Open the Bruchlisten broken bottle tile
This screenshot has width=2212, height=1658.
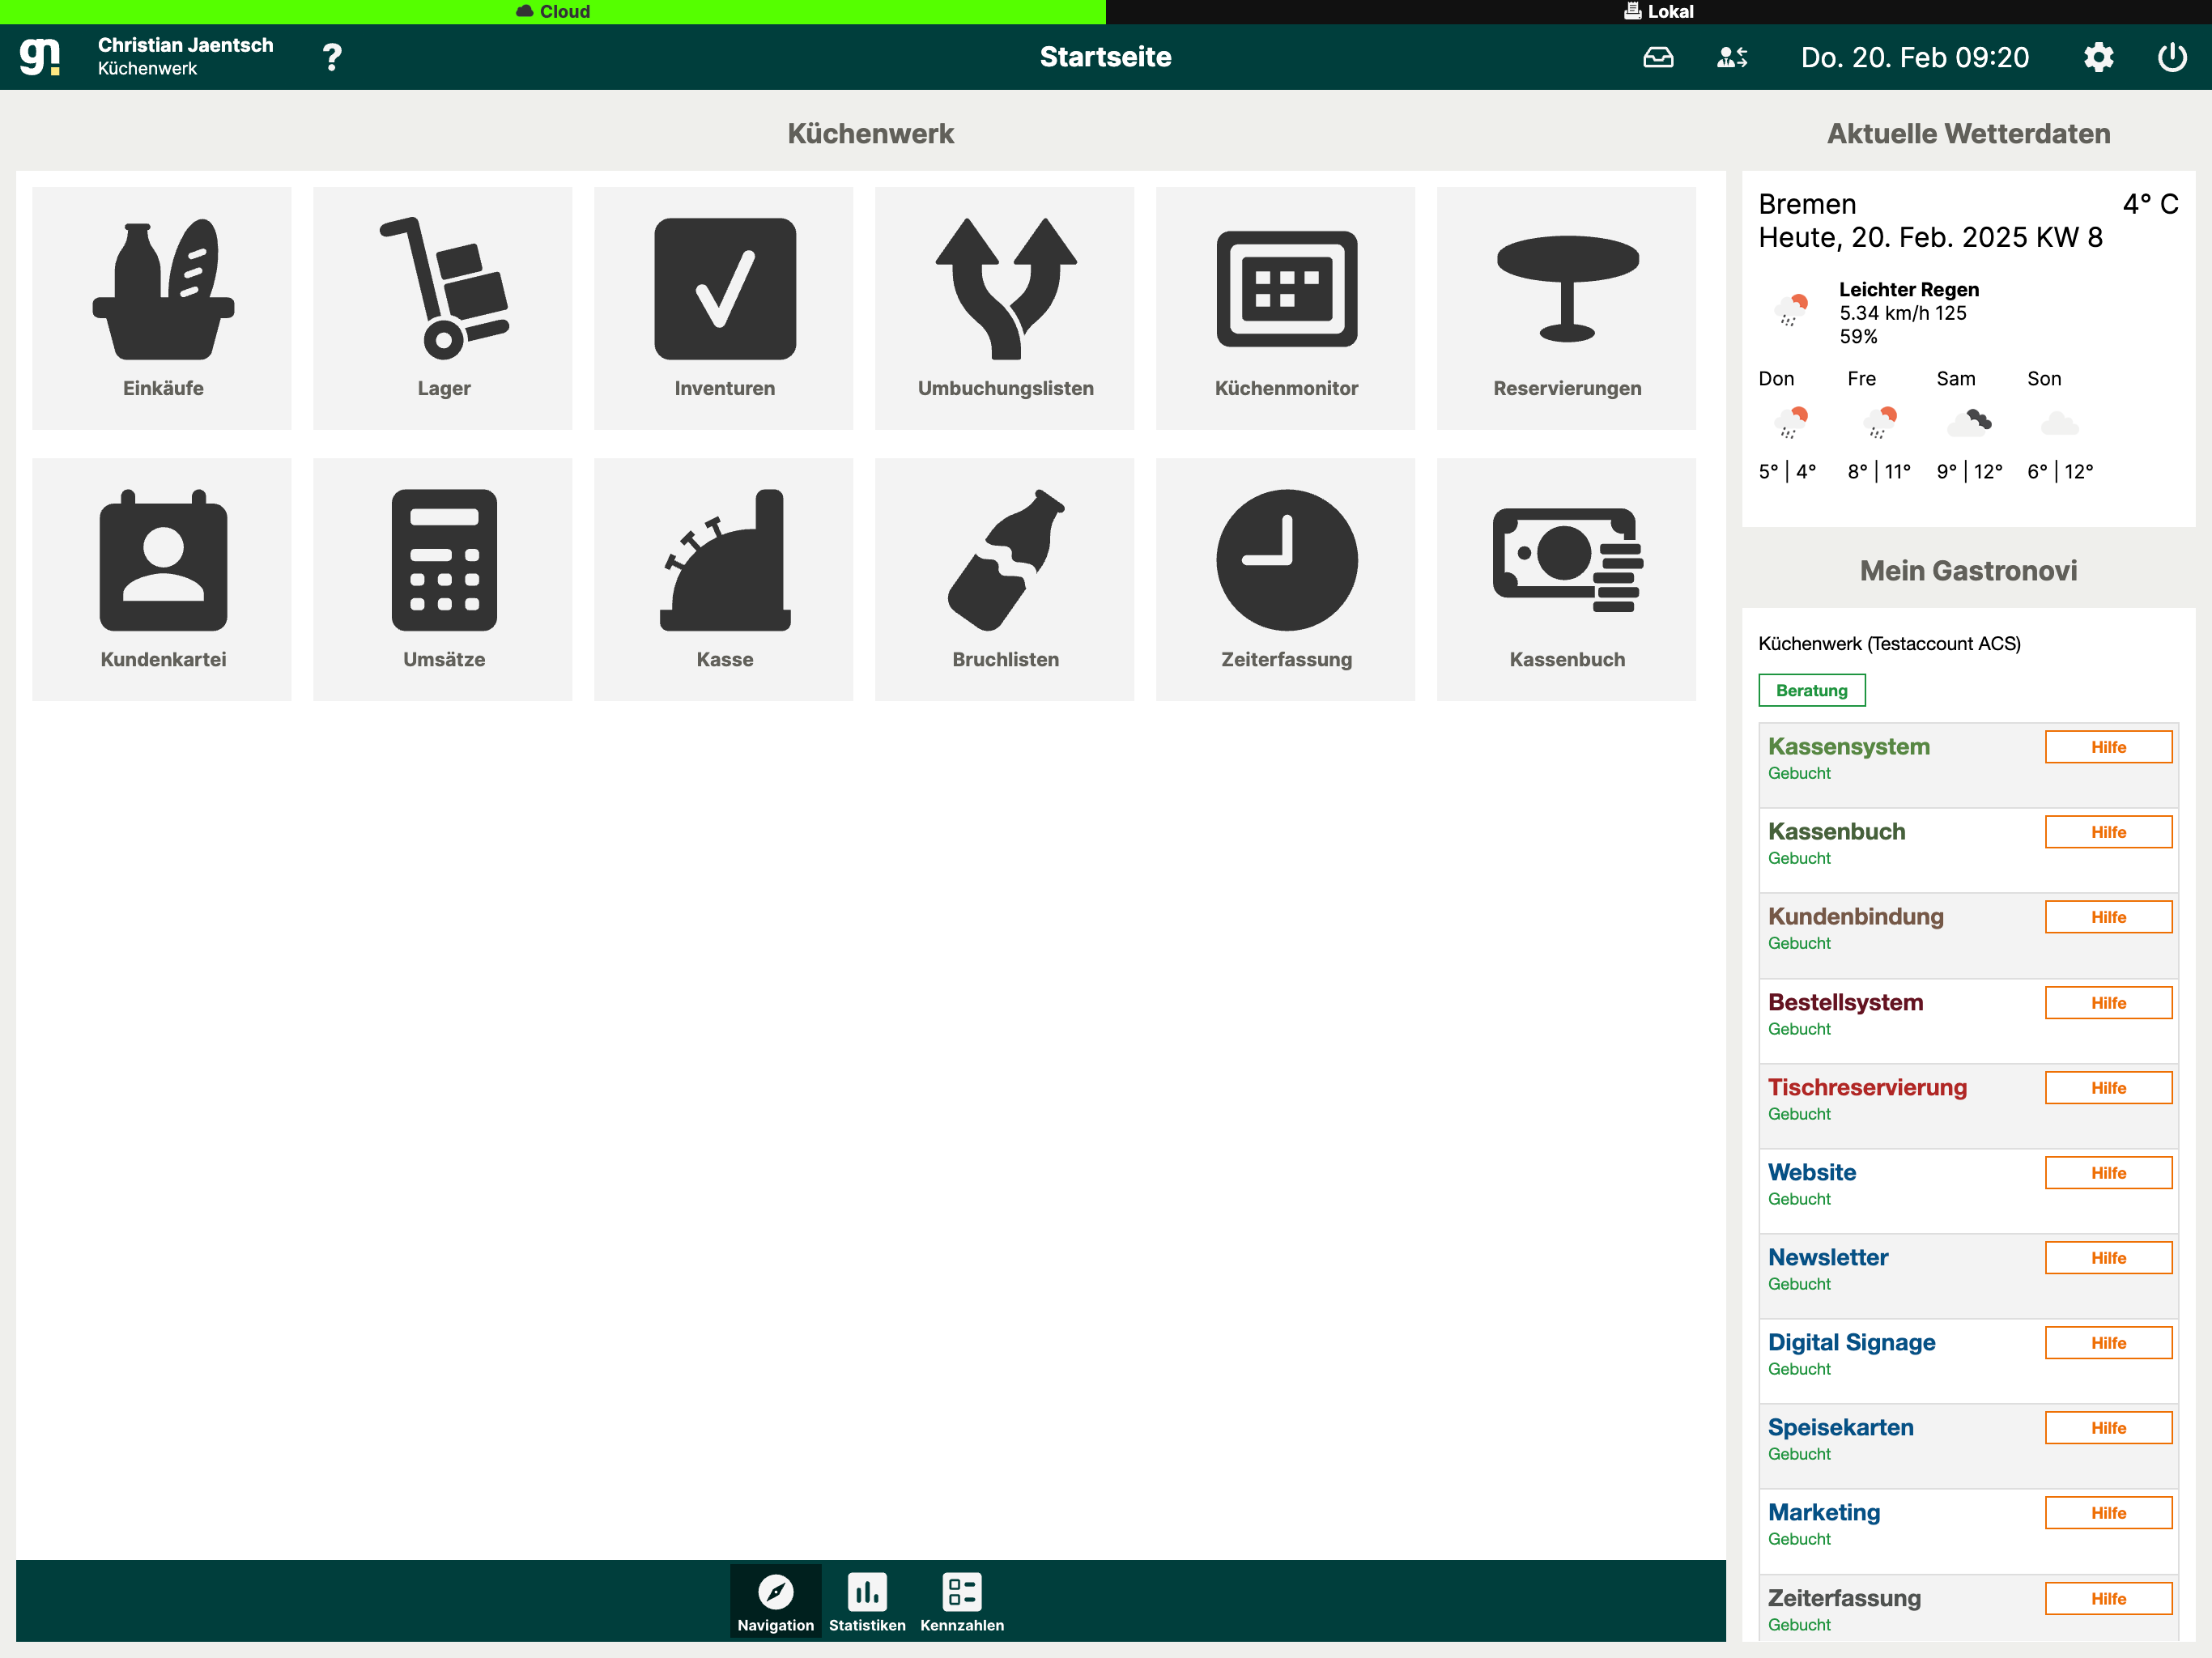point(1005,579)
